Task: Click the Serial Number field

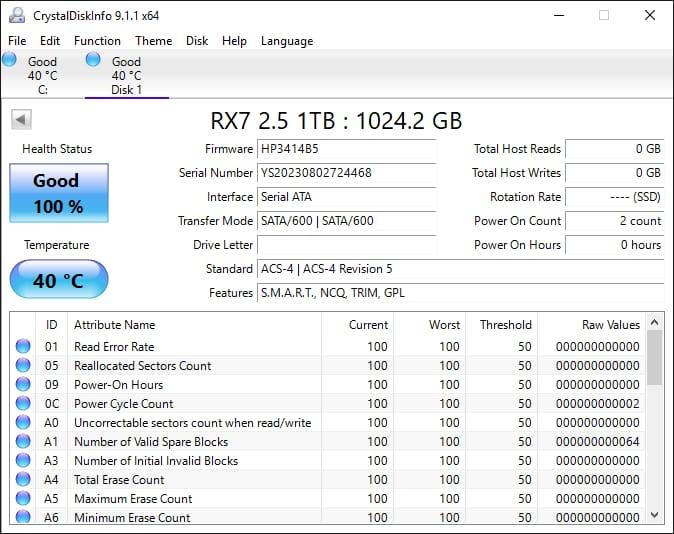Action: pos(347,173)
